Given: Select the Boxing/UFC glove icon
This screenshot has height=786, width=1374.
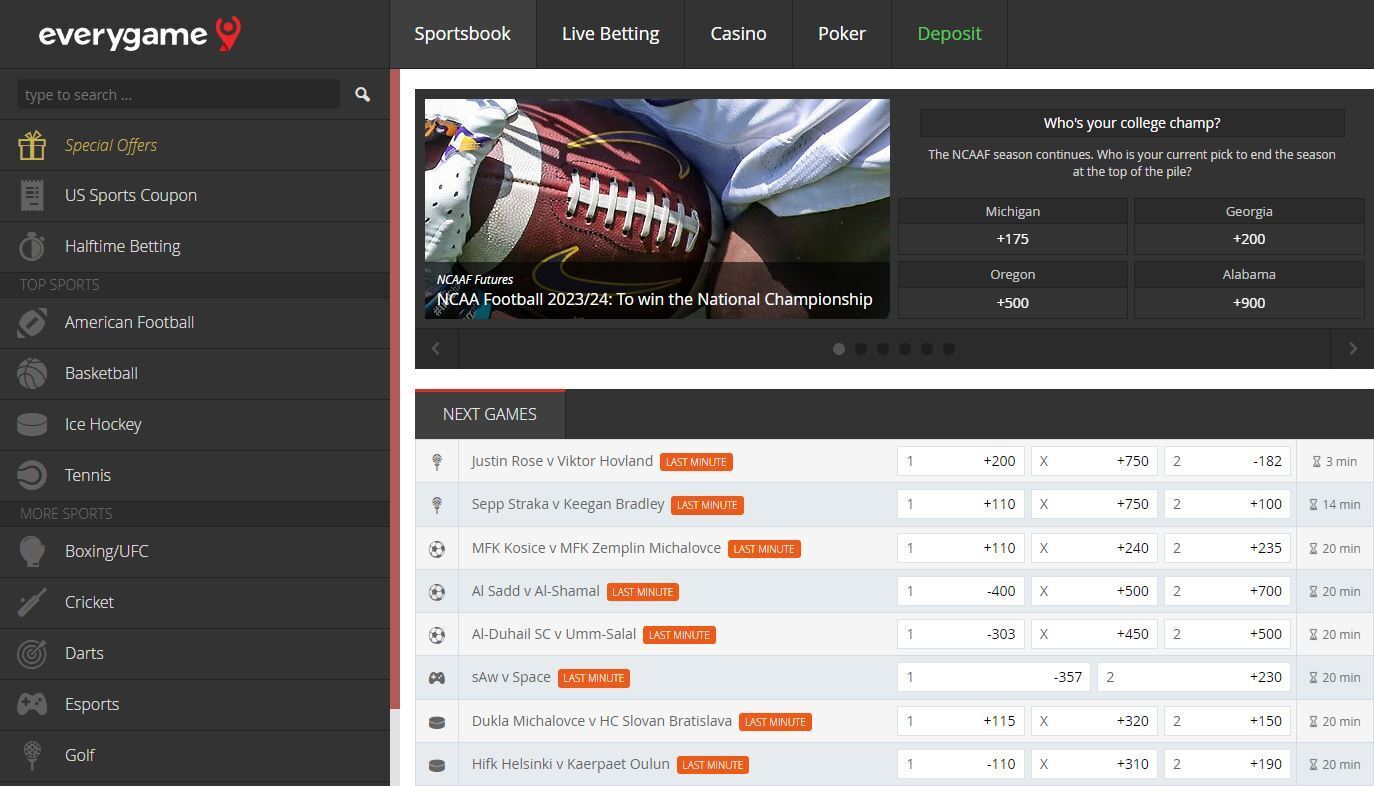Looking at the screenshot, I should 31,551.
